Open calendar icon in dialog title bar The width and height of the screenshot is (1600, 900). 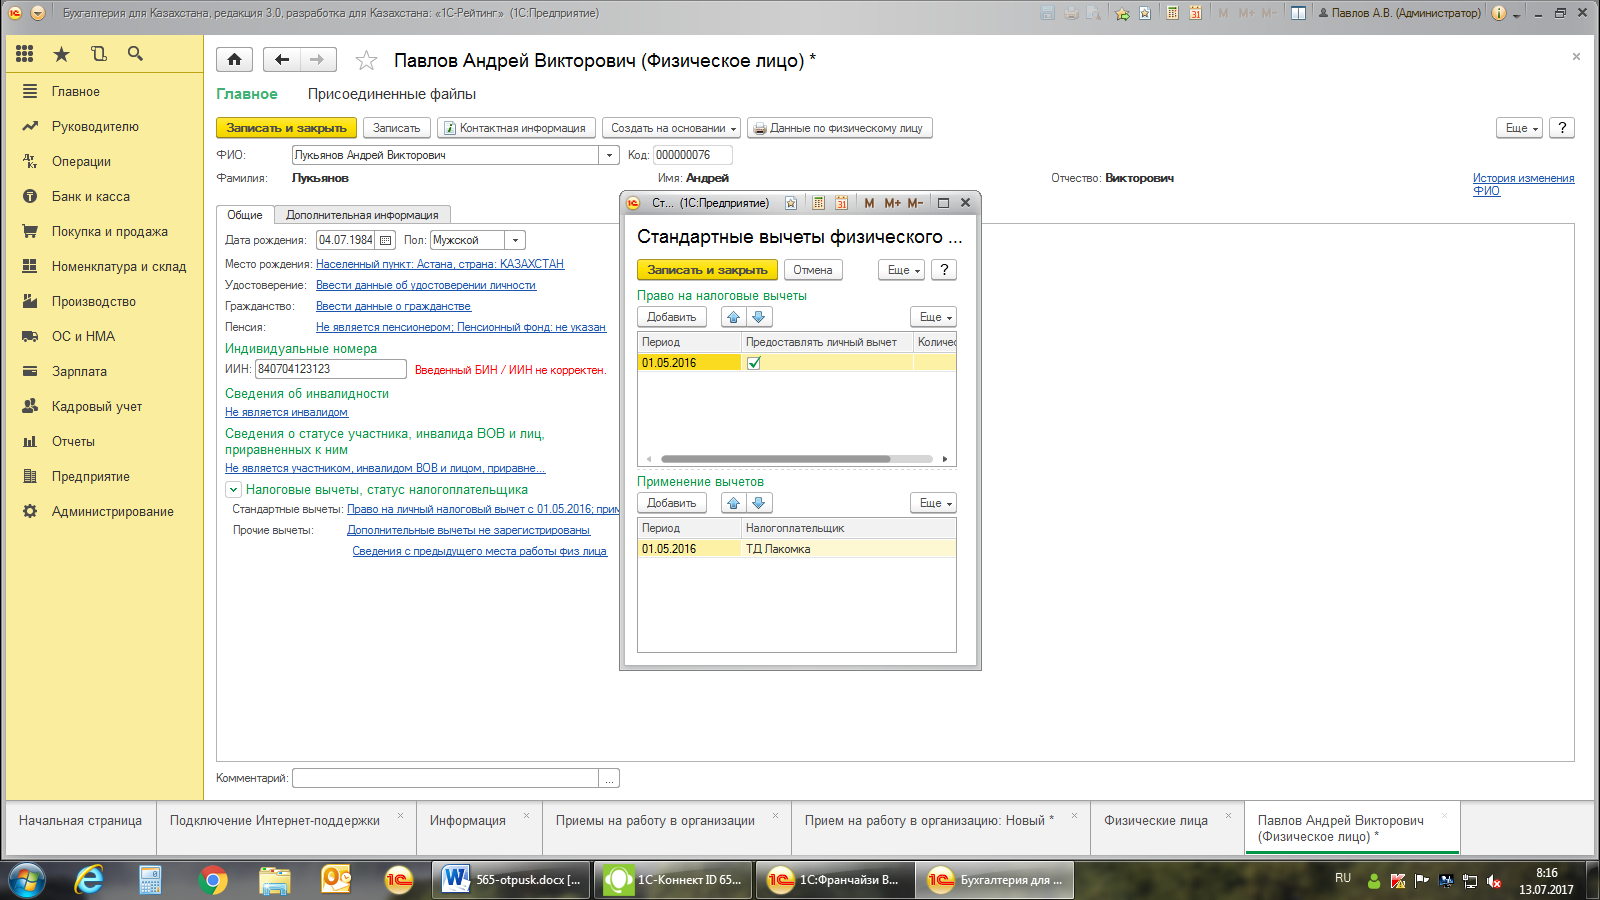pyautogui.click(x=841, y=203)
